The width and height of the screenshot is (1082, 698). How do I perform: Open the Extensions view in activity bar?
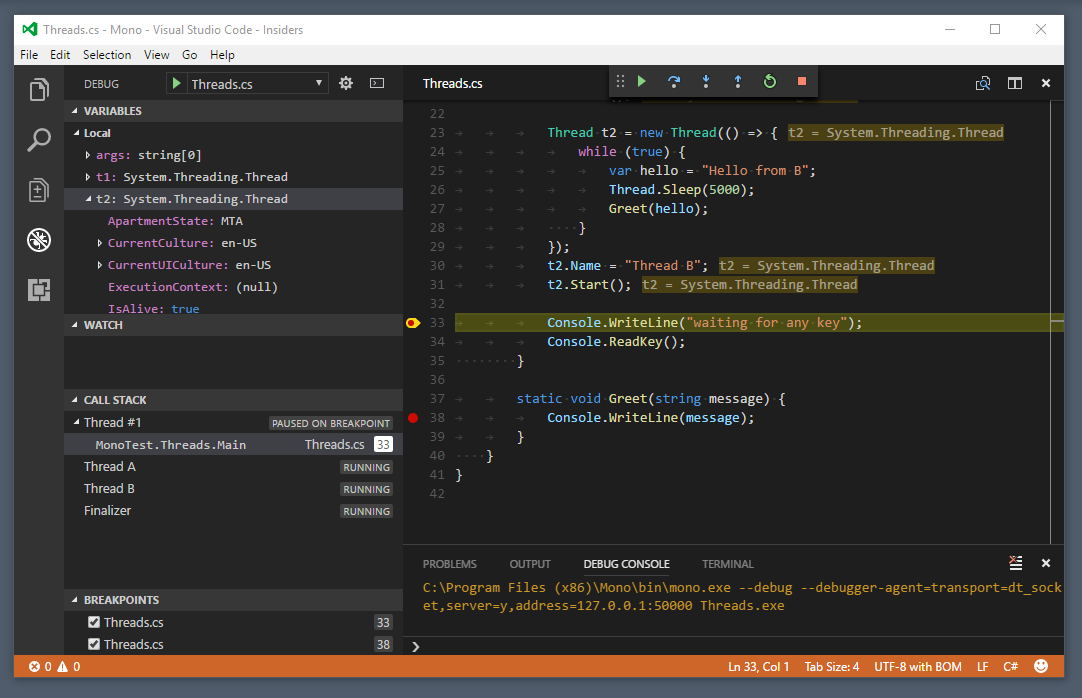pos(39,290)
